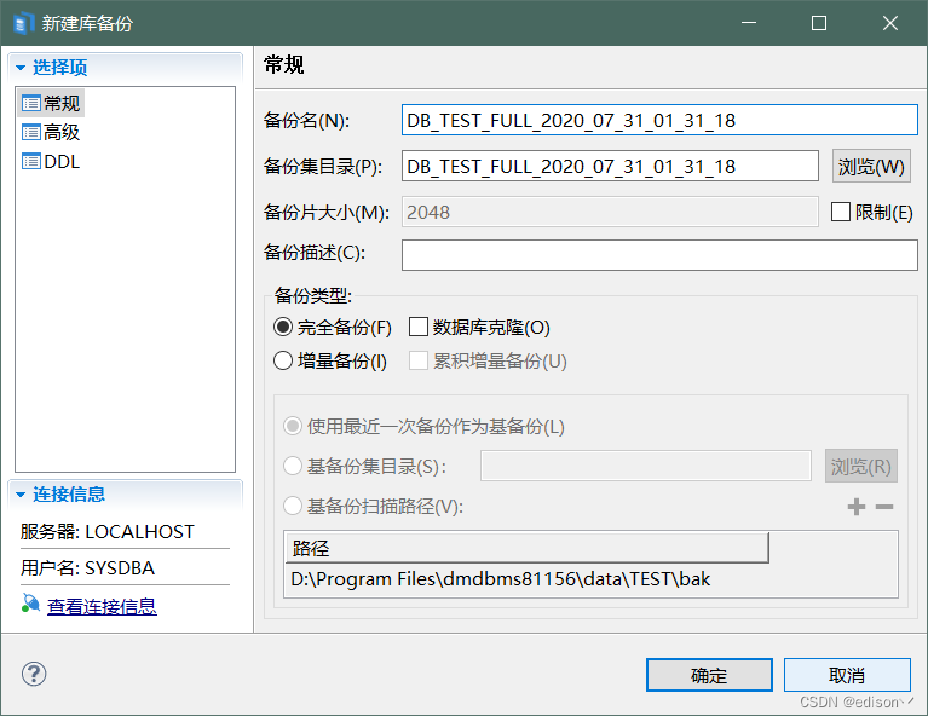Minimize the 新建库备份 dialog
This screenshot has height=717, width=929.
pos(749,23)
